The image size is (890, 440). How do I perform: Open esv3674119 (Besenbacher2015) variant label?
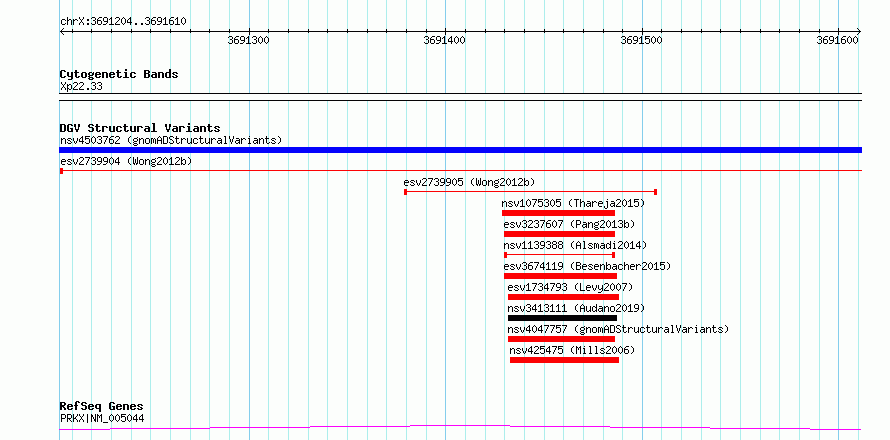coord(587,266)
